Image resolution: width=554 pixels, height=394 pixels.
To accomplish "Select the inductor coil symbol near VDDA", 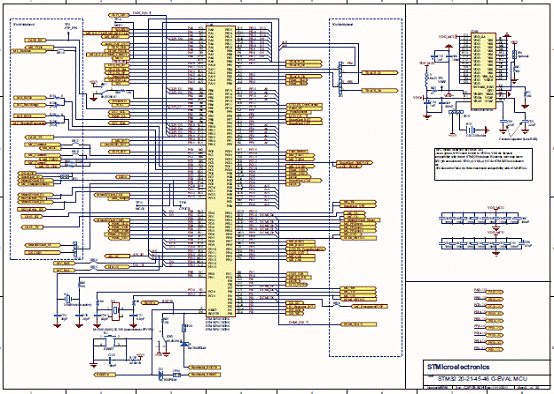I will [x=426, y=81].
